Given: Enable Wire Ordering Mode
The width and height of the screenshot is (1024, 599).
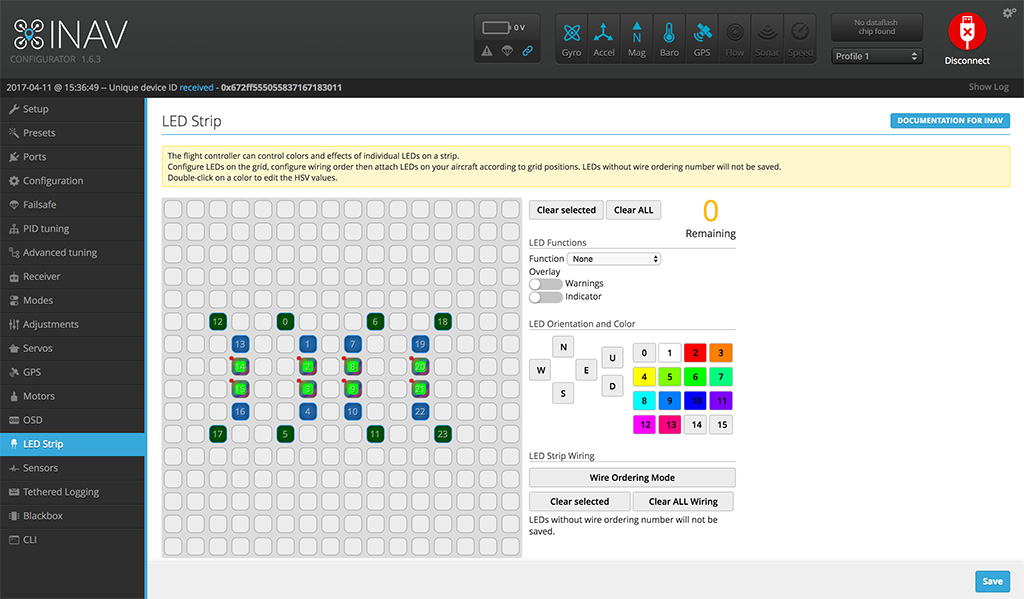Looking at the screenshot, I should [632, 478].
